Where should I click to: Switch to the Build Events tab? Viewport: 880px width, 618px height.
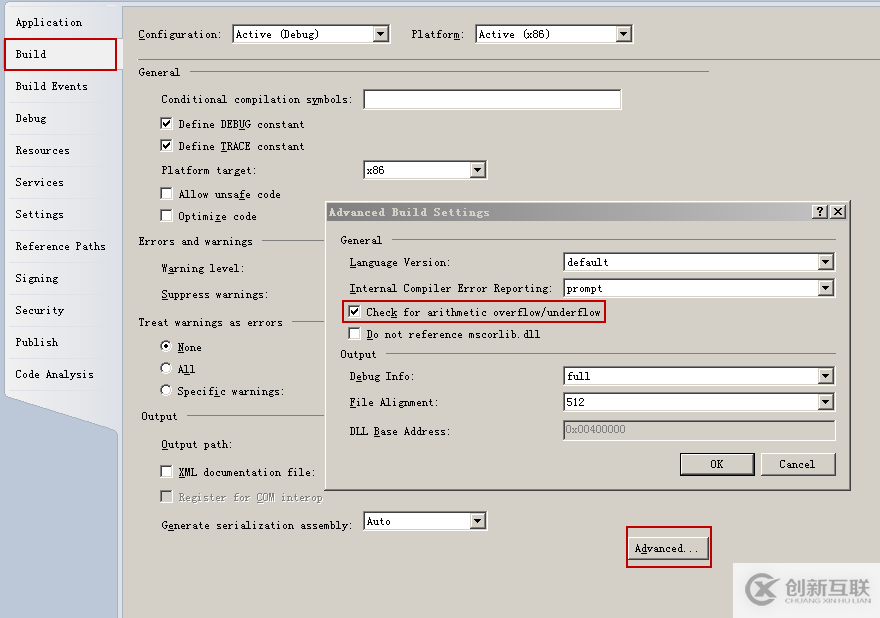click(52, 86)
